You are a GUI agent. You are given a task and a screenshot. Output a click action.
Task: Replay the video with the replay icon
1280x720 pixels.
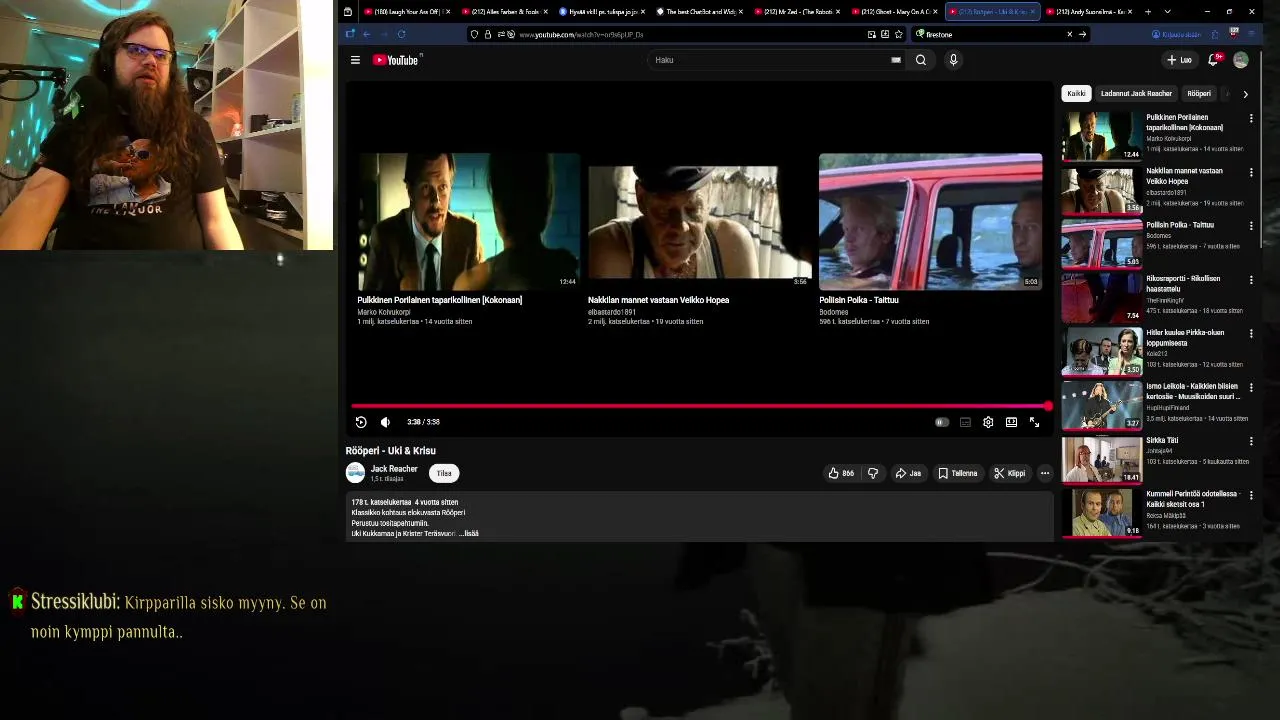click(x=361, y=422)
